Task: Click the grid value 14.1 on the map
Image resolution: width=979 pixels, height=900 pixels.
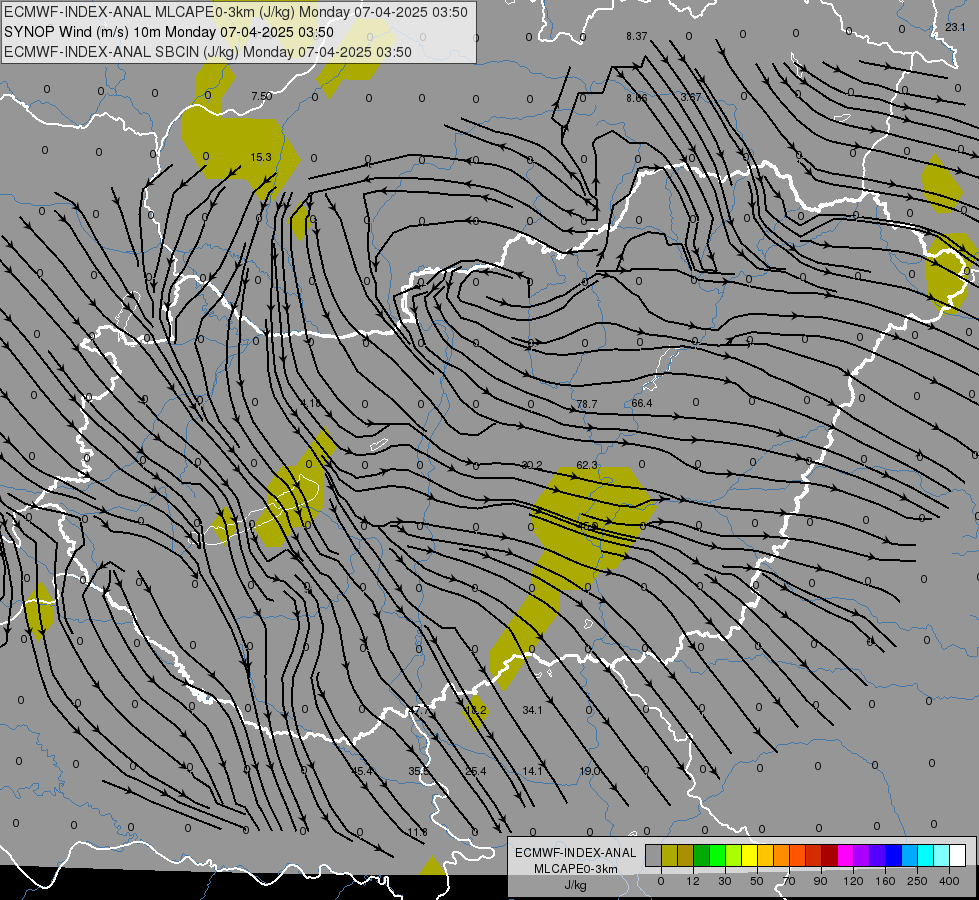Action: (x=533, y=771)
